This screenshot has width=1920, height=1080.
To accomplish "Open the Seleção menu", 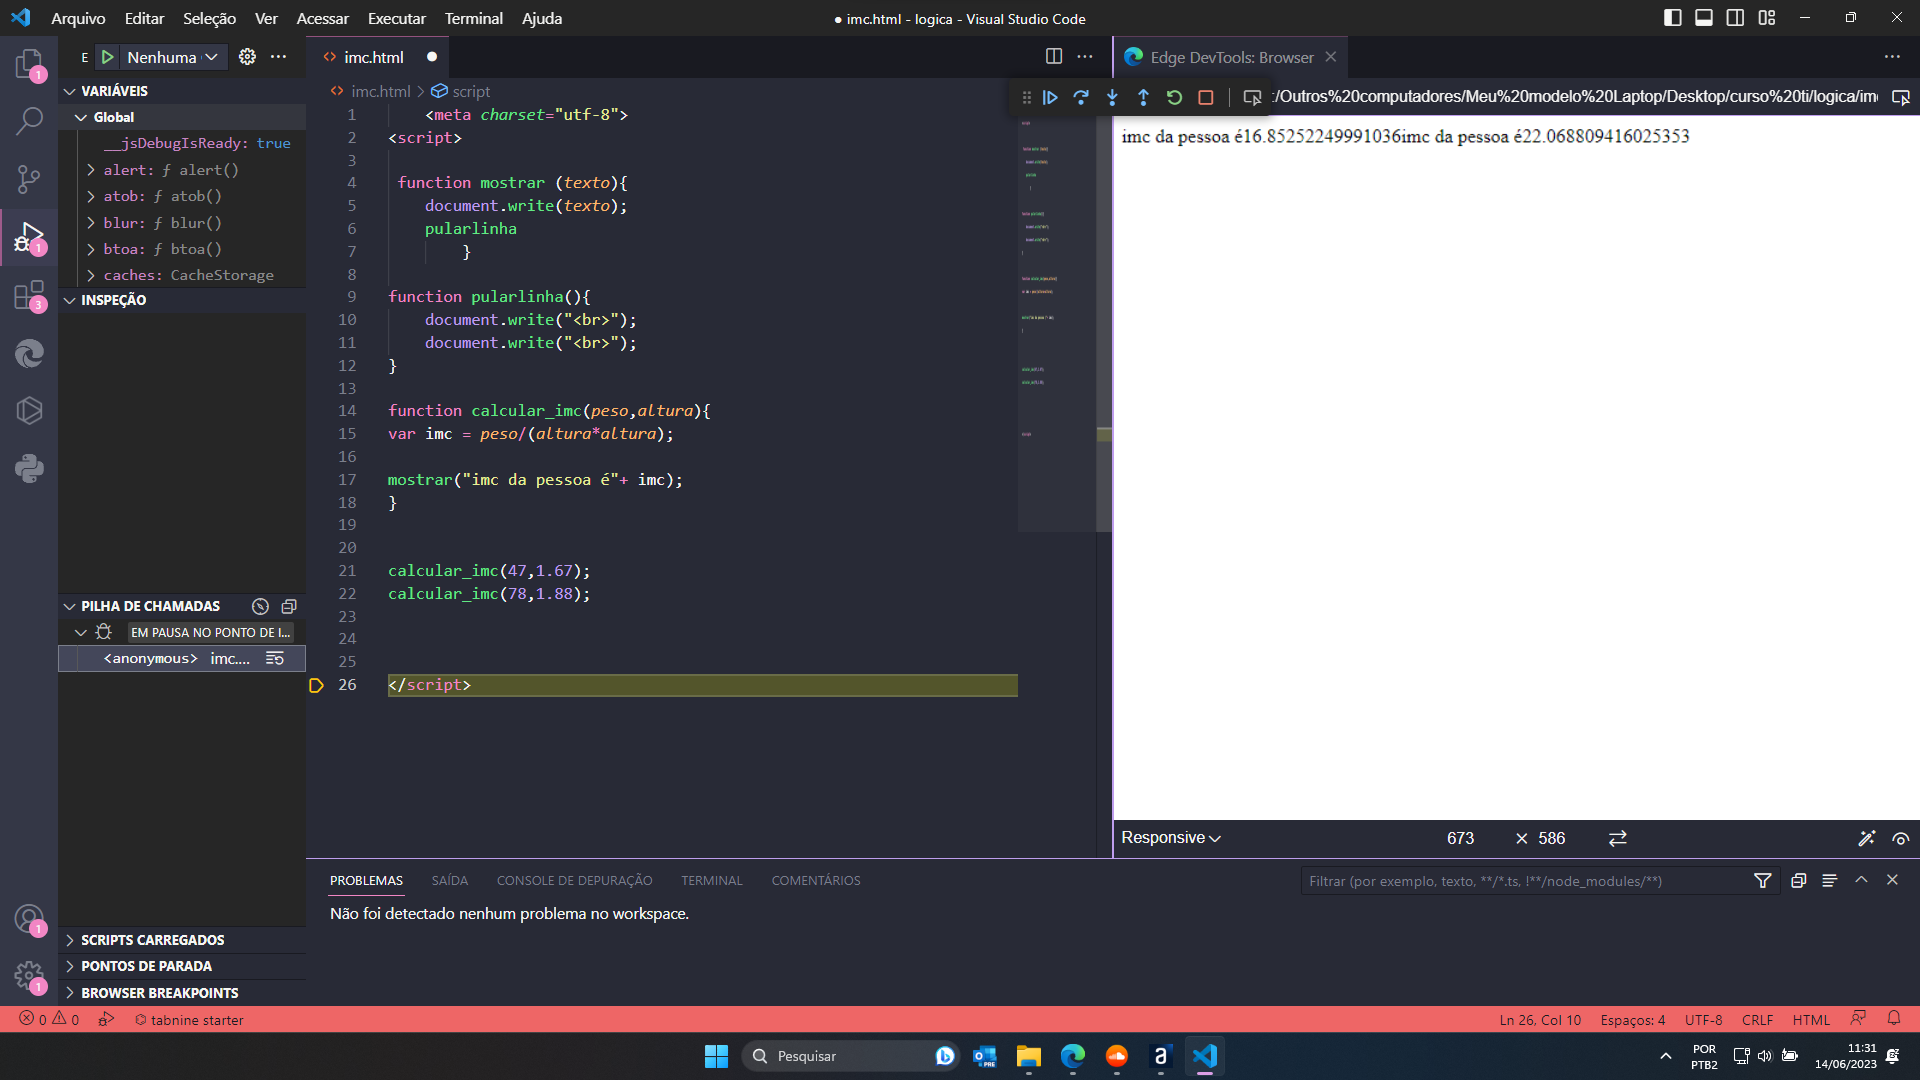I will point(209,18).
